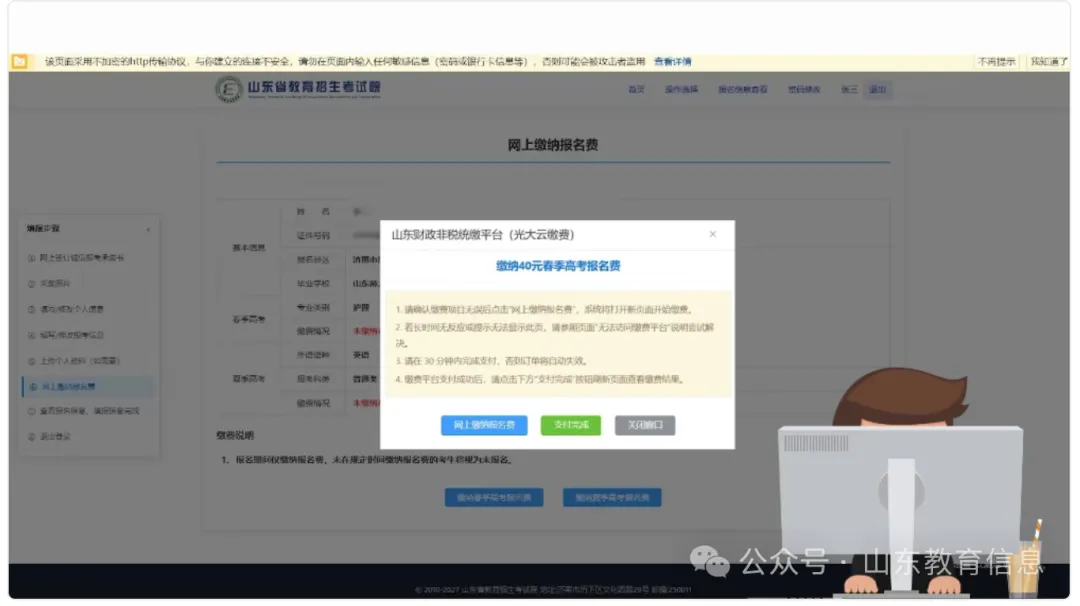Click the 缴费说明 heading below the table
Image resolution: width=1080 pixels, height=606 pixels.
[235, 435]
